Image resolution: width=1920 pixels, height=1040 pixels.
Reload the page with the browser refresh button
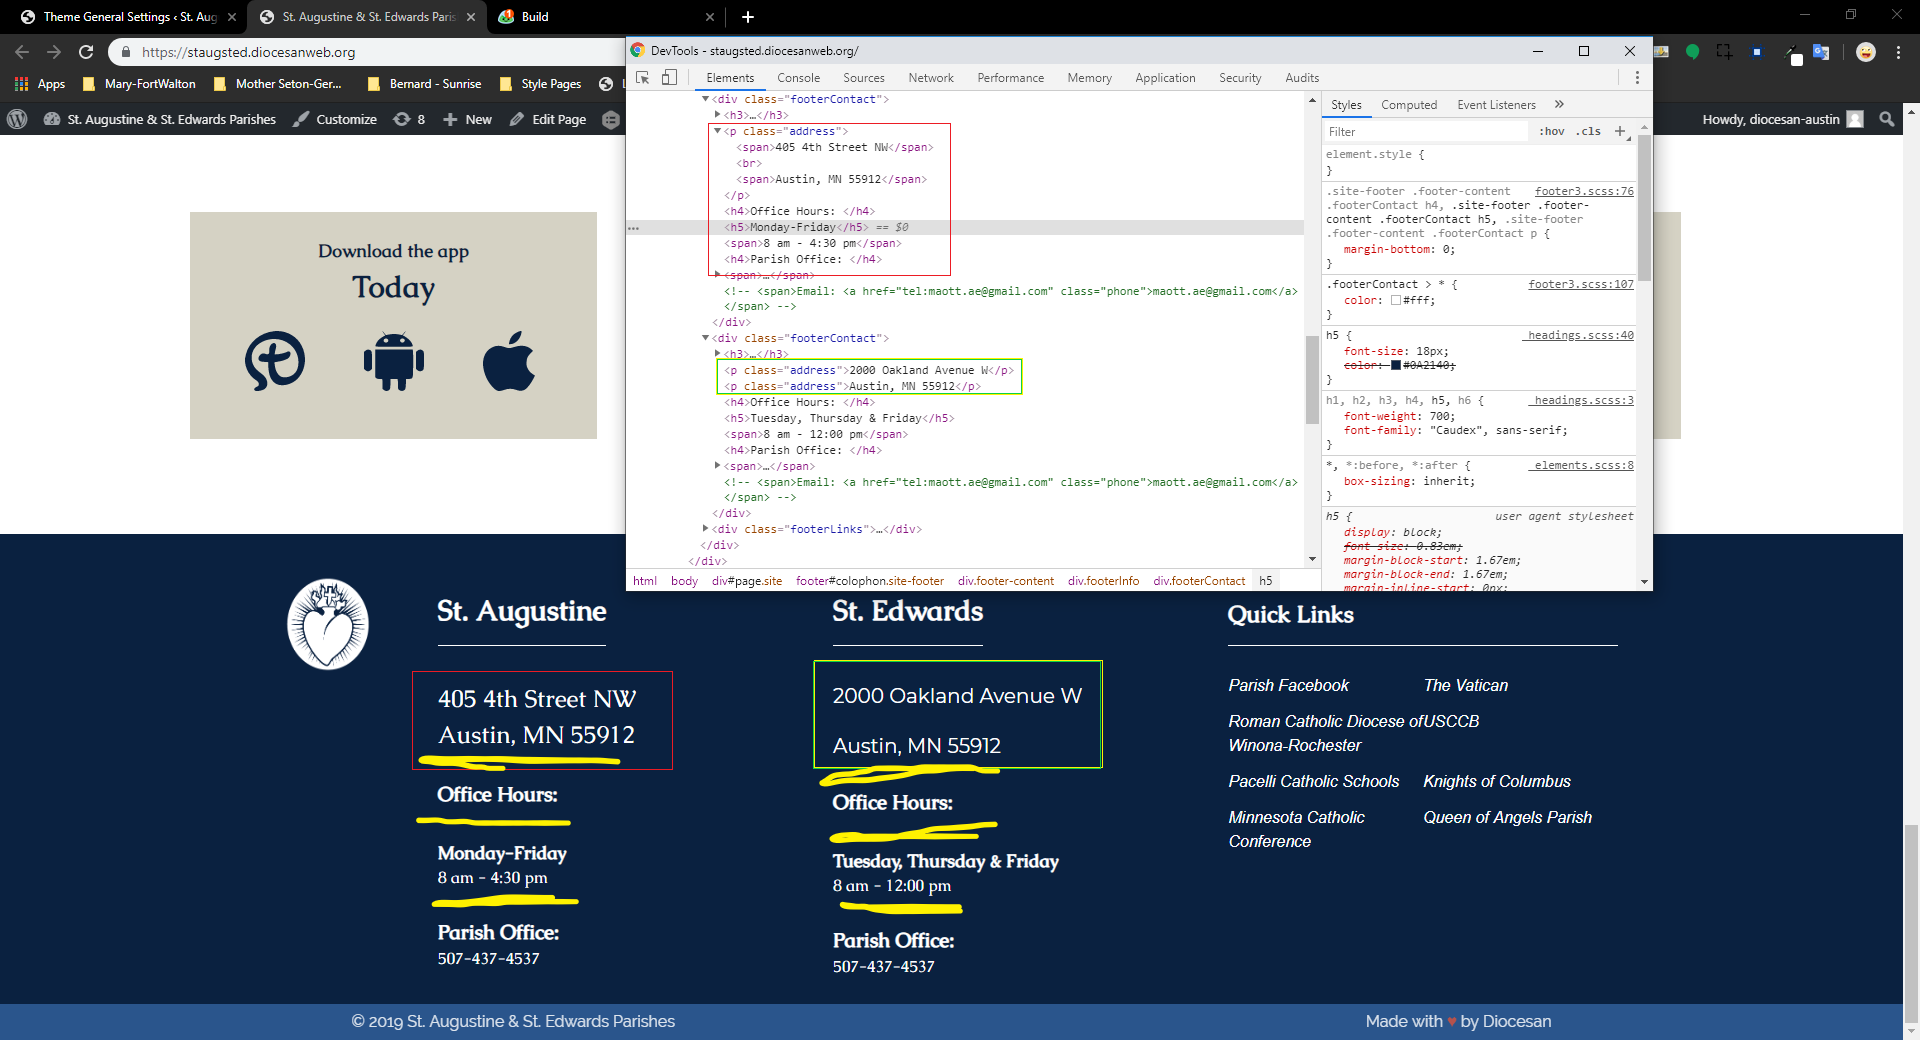(x=86, y=52)
